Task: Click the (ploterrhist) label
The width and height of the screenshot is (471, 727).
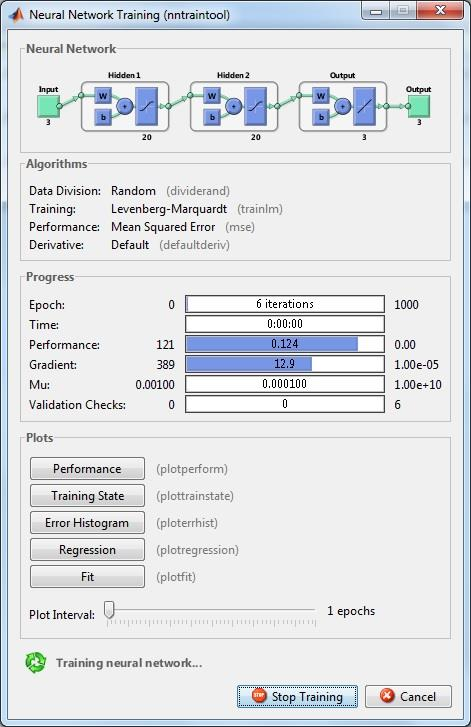Action: (x=187, y=523)
